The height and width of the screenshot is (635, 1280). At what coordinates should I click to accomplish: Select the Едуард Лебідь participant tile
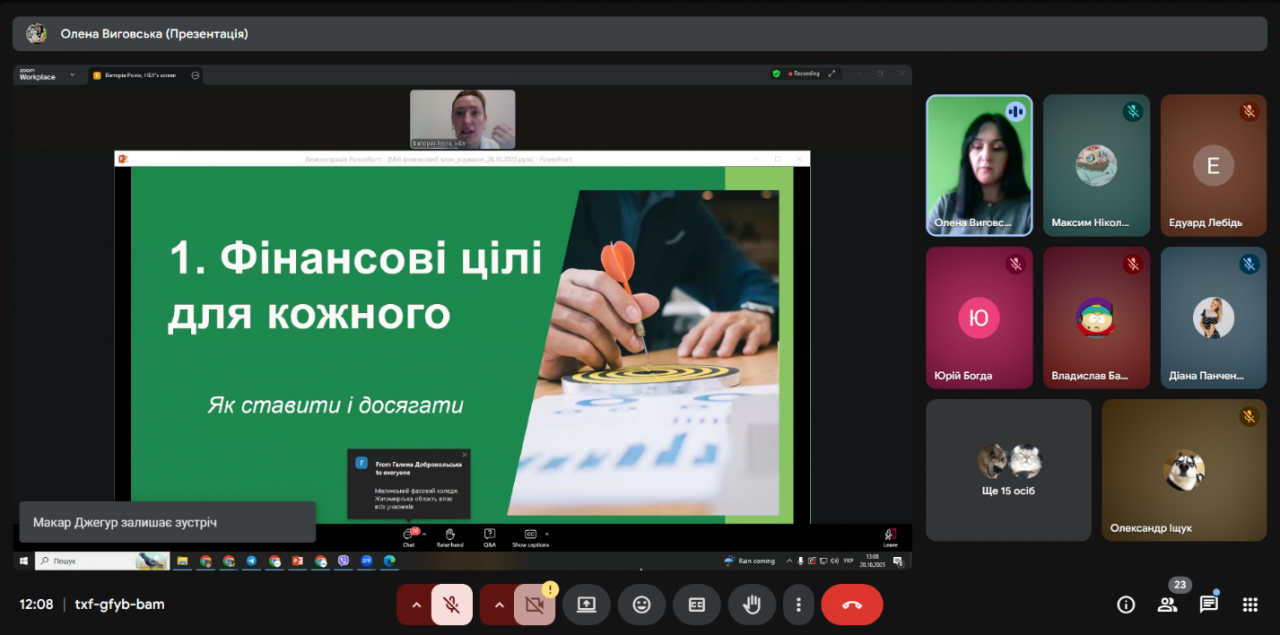coord(1212,165)
